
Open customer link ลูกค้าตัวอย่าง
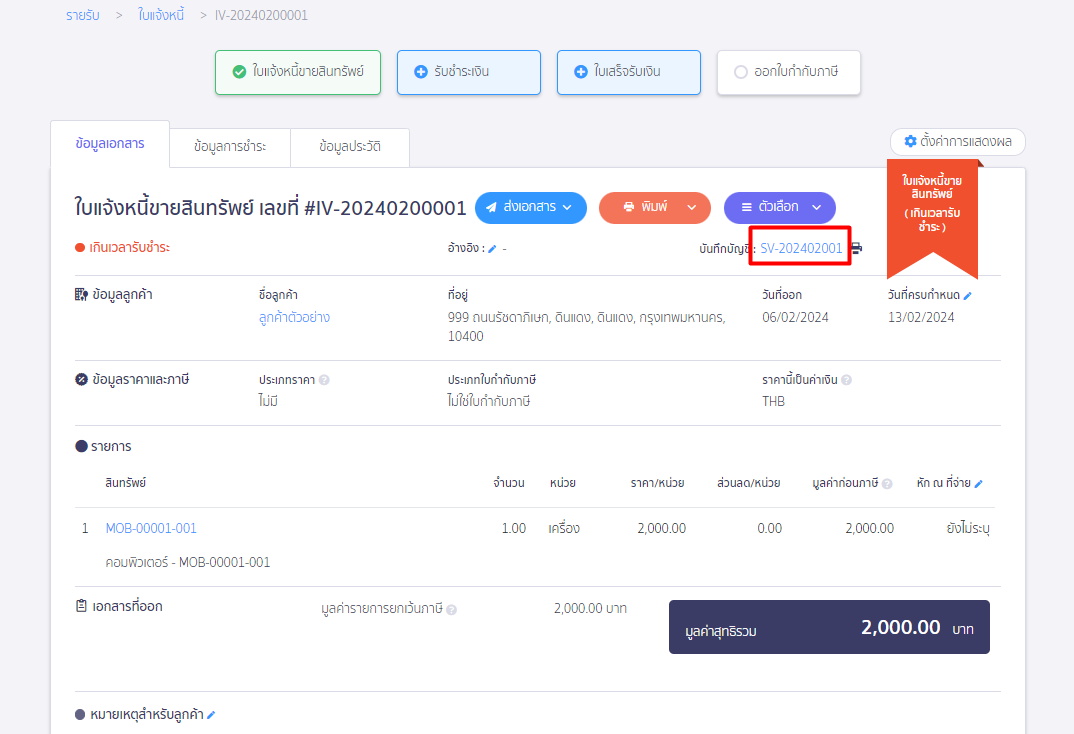[x=295, y=318]
